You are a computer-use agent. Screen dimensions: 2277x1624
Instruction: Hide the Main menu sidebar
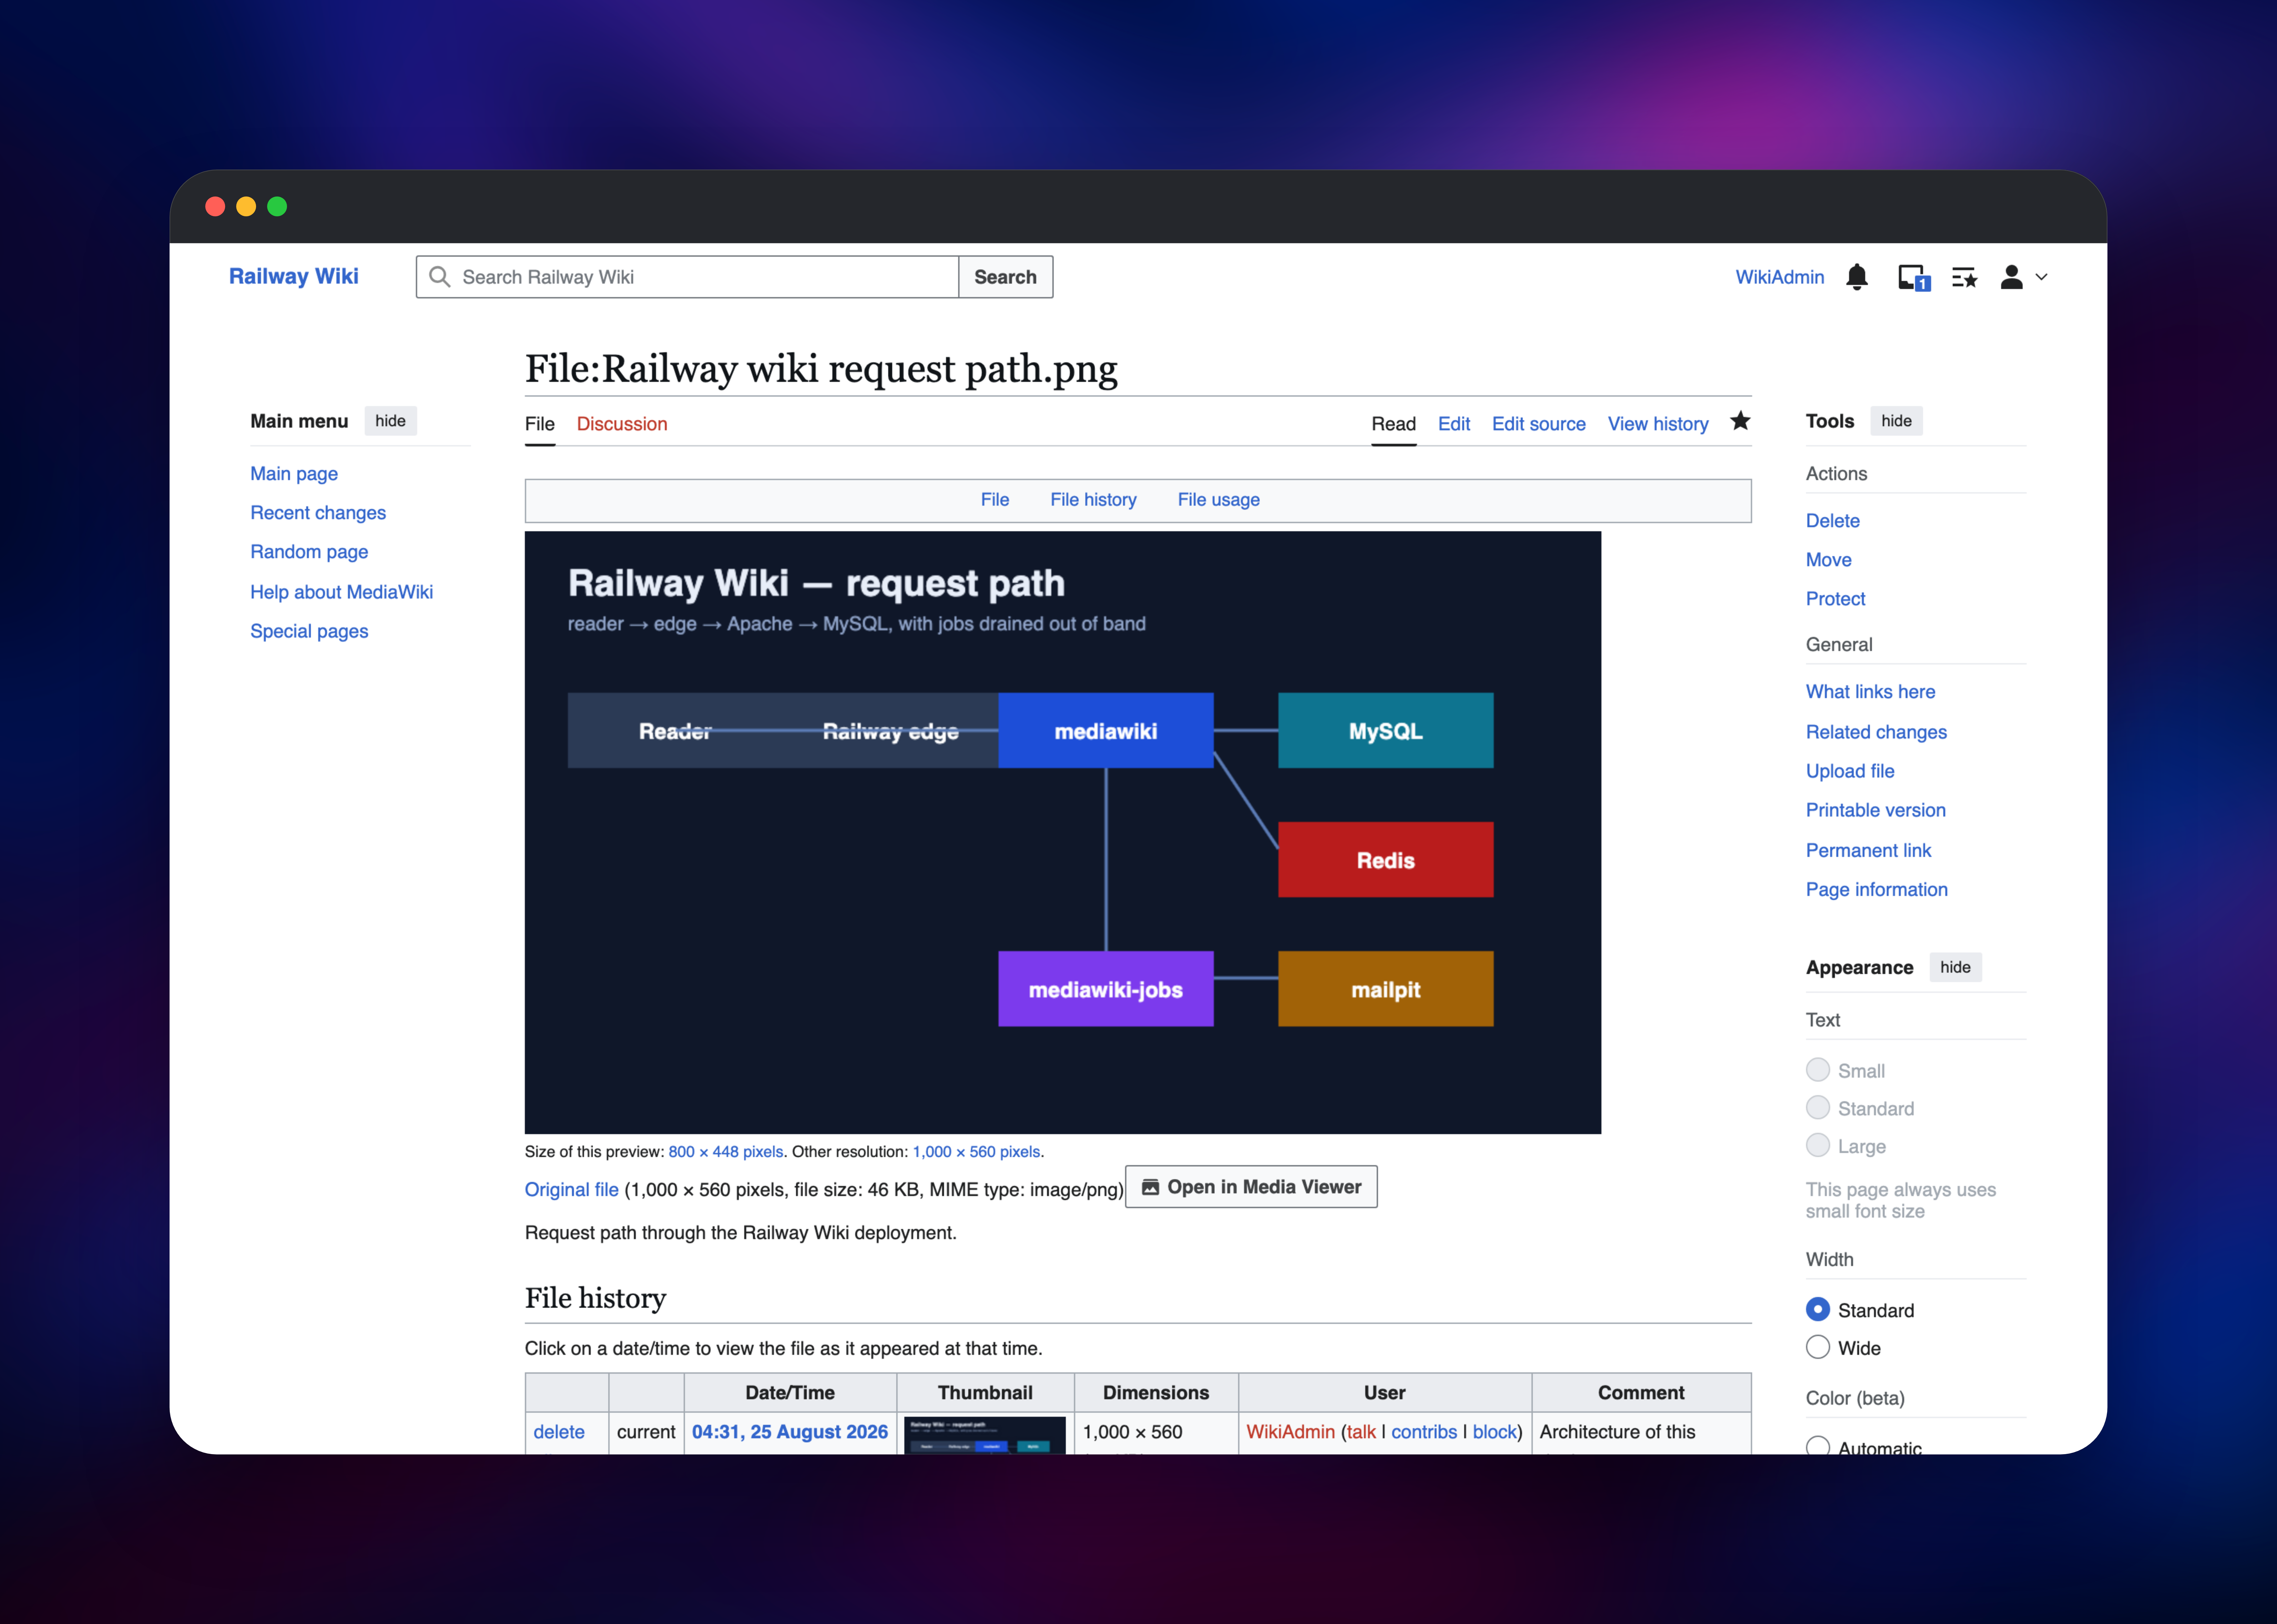click(390, 421)
